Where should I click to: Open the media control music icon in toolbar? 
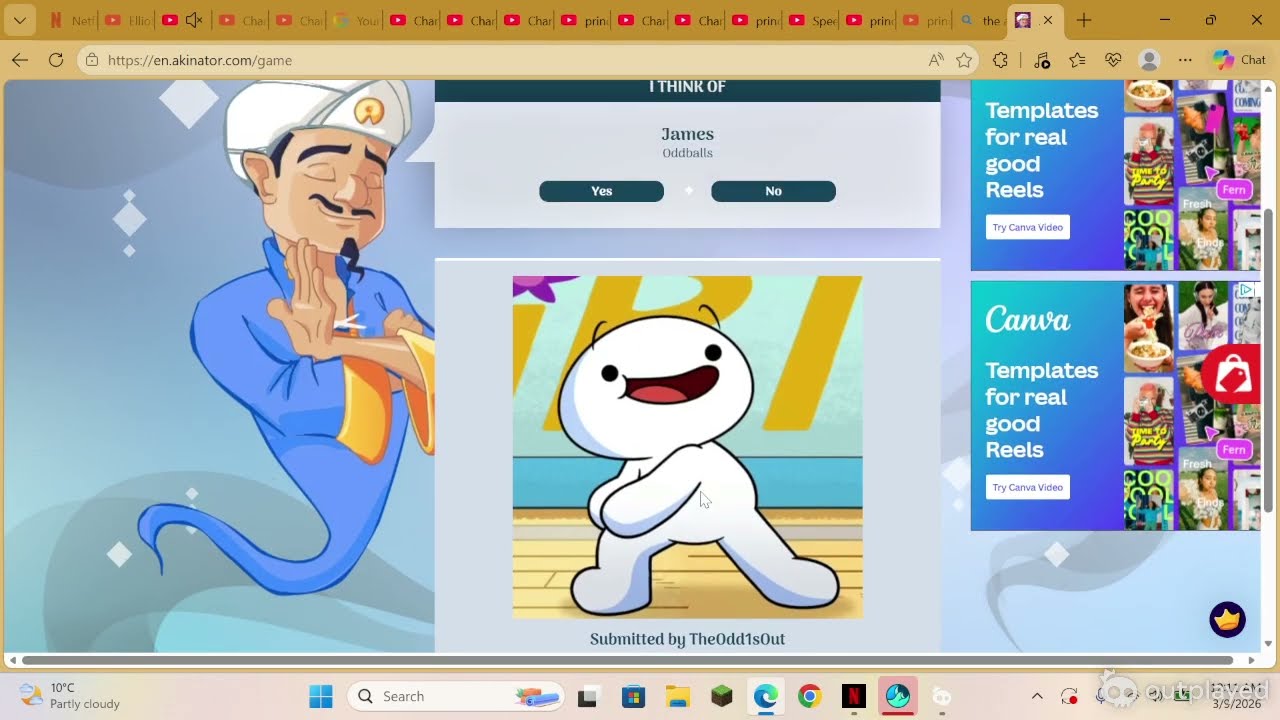coord(1041,60)
